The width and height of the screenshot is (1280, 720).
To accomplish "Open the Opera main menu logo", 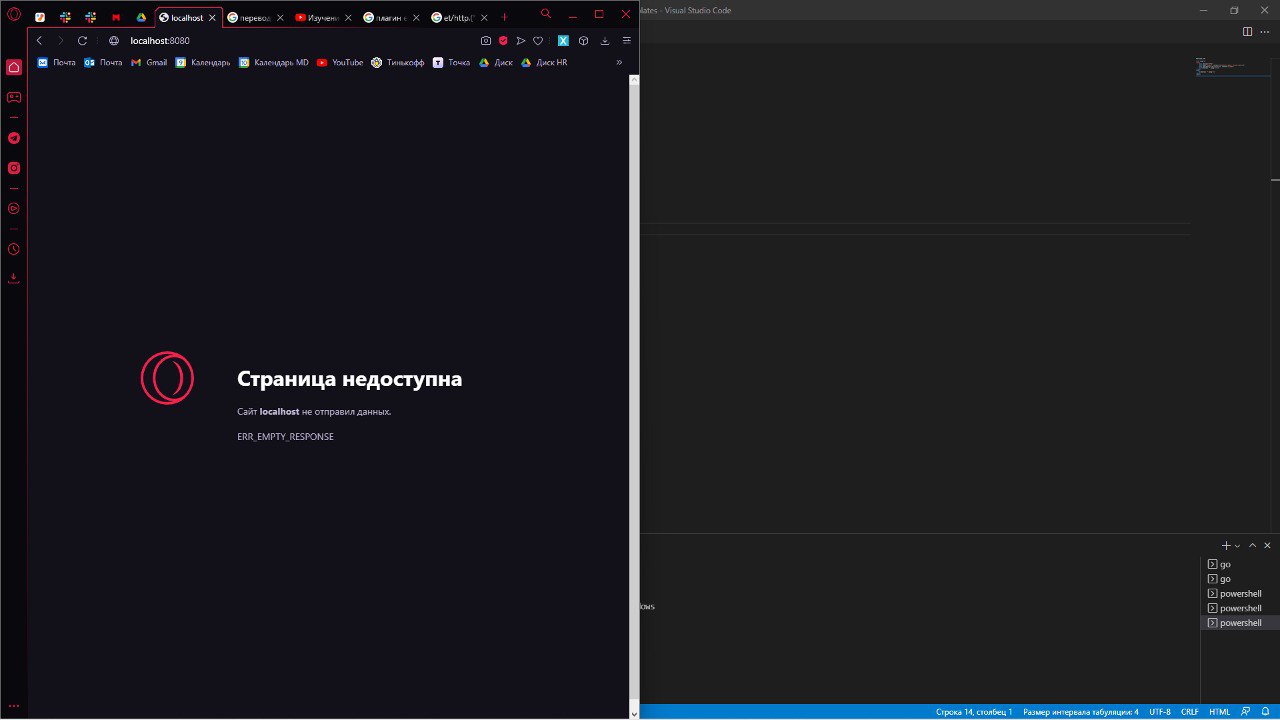I will pos(14,14).
